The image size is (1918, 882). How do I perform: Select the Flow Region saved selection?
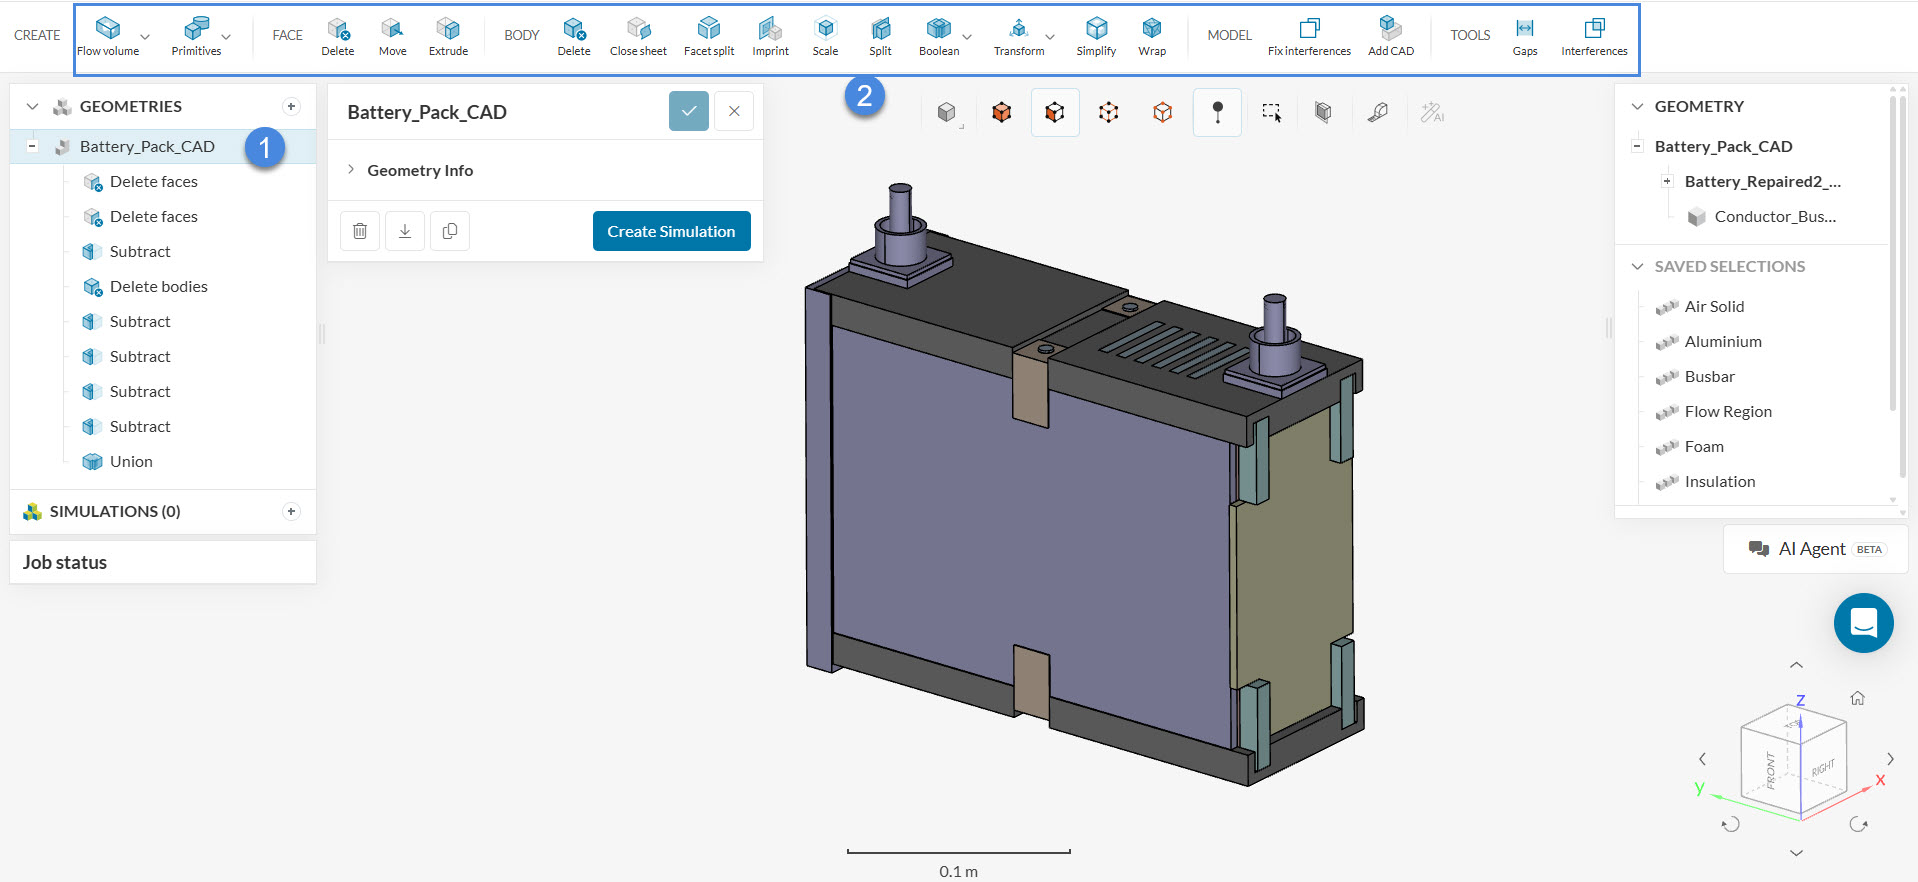pos(1728,411)
